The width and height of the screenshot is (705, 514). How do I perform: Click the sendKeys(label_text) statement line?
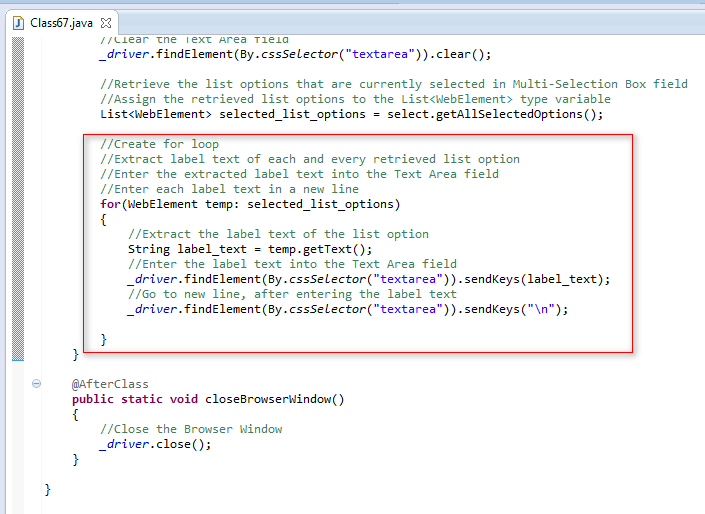coord(369,279)
